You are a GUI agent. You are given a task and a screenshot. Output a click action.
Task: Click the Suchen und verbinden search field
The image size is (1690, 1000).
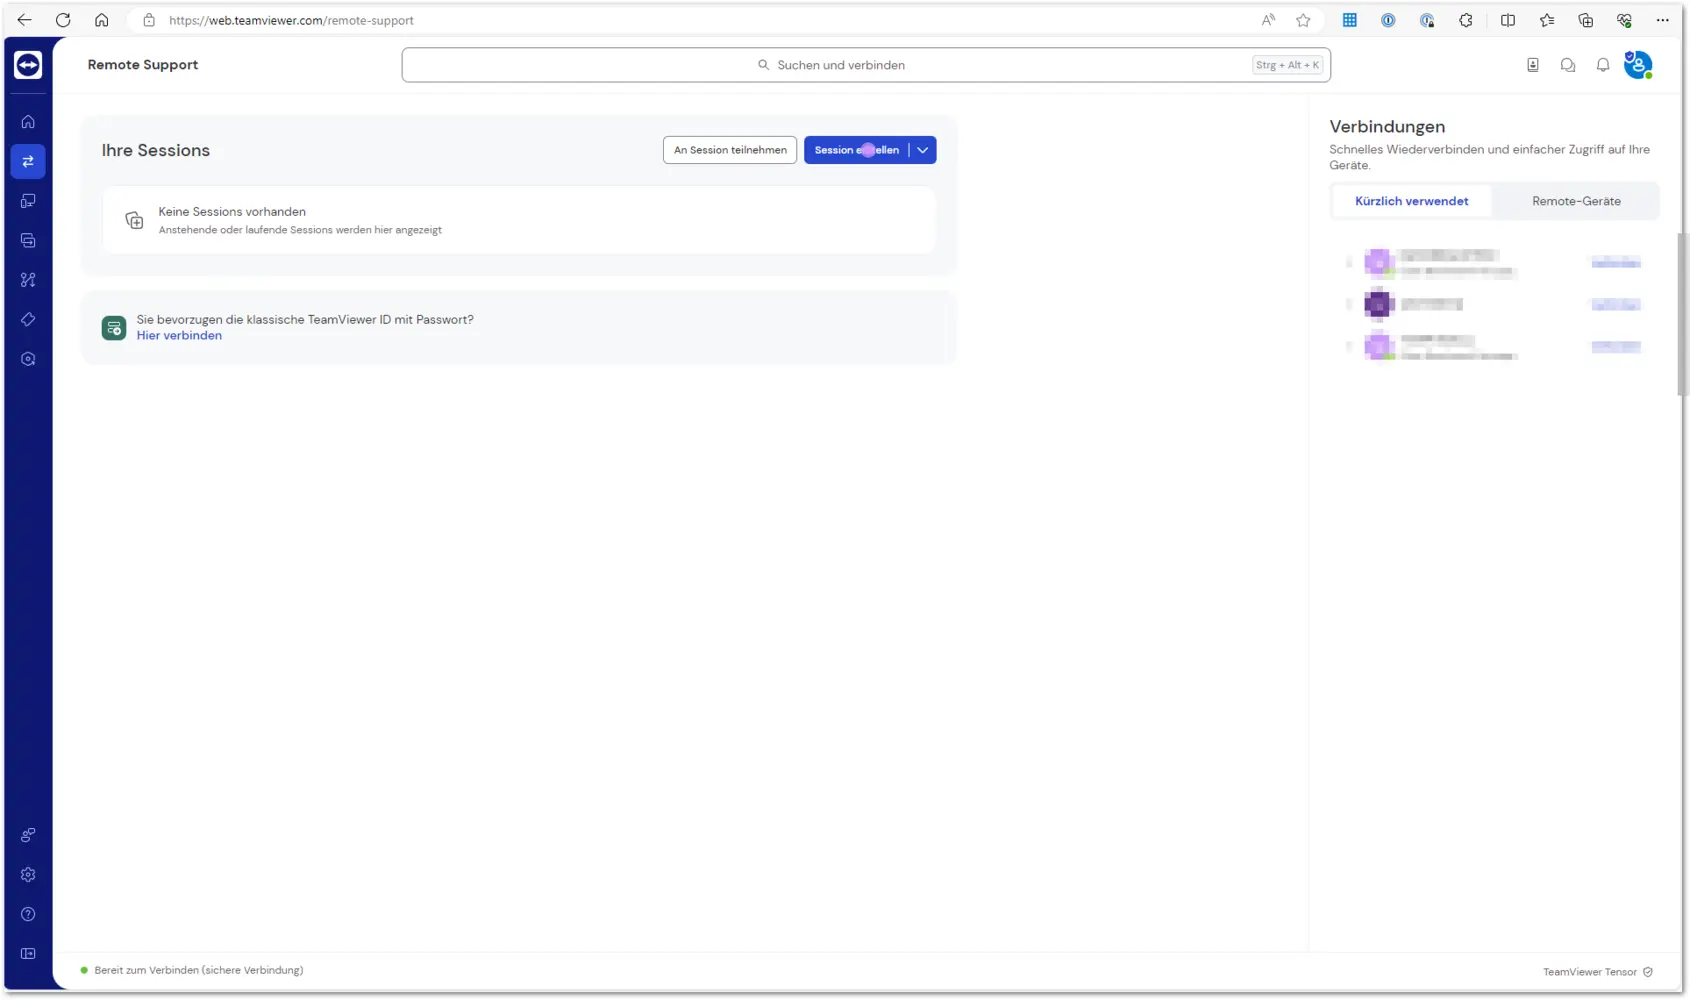point(866,65)
